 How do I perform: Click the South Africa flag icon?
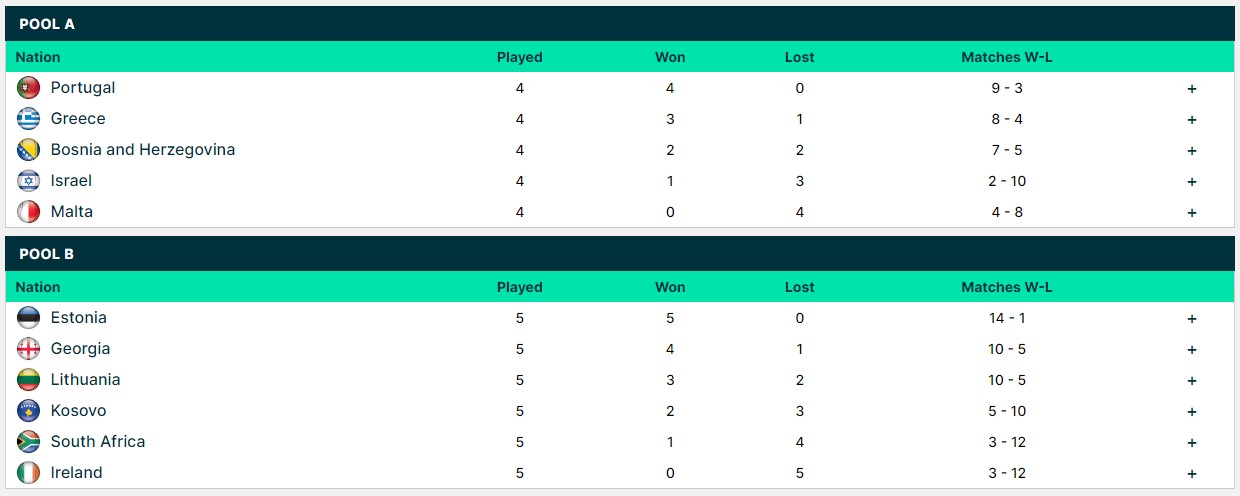pyautogui.click(x=29, y=442)
